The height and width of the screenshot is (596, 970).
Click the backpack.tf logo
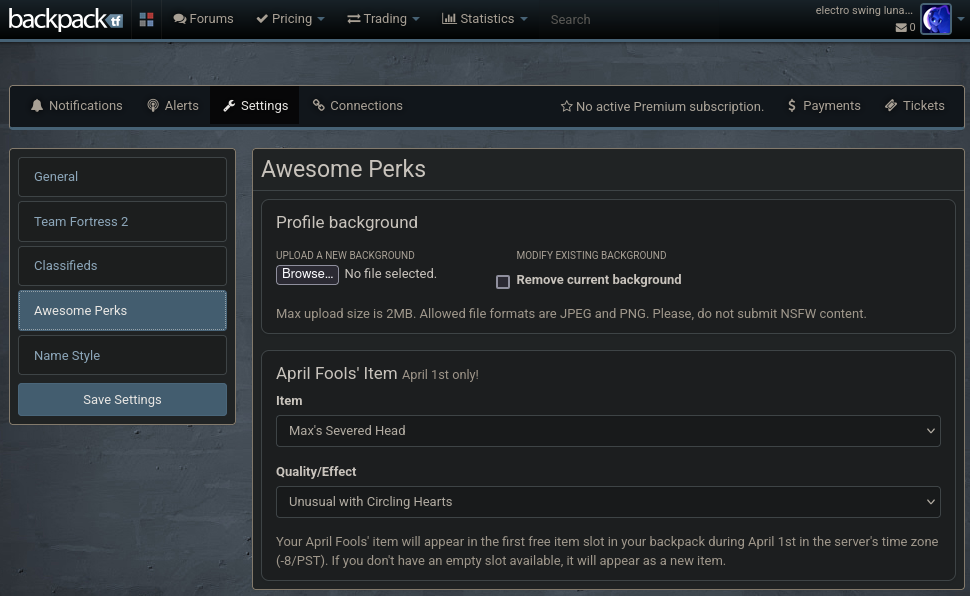coord(65,19)
